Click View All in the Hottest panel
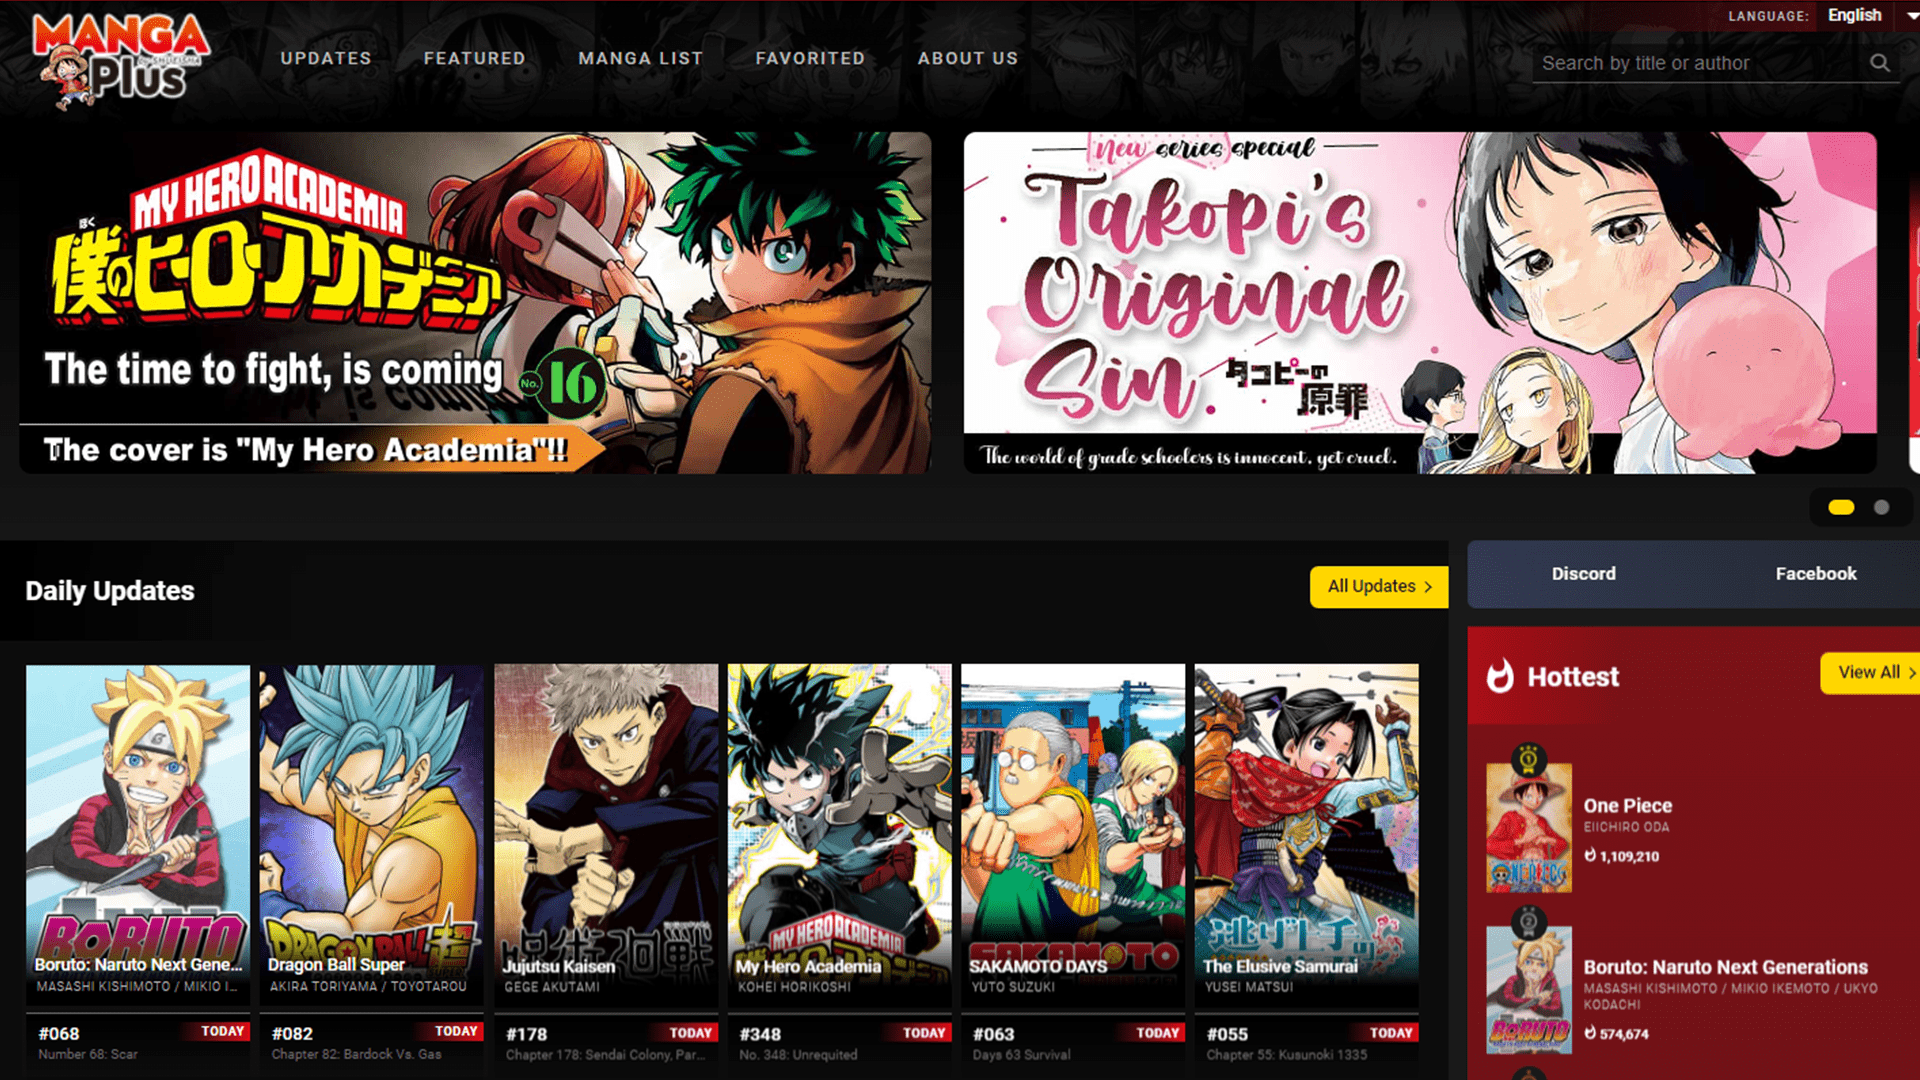Image resolution: width=1920 pixels, height=1080 pixels. click(1872, 672)
